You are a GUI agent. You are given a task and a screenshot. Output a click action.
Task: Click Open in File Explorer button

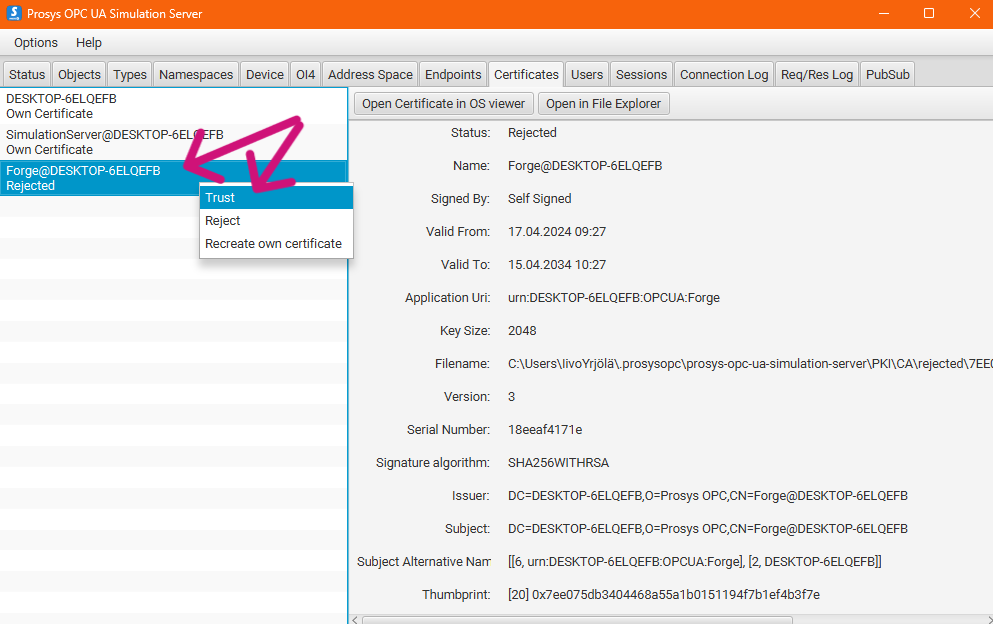tap(604, 104)
